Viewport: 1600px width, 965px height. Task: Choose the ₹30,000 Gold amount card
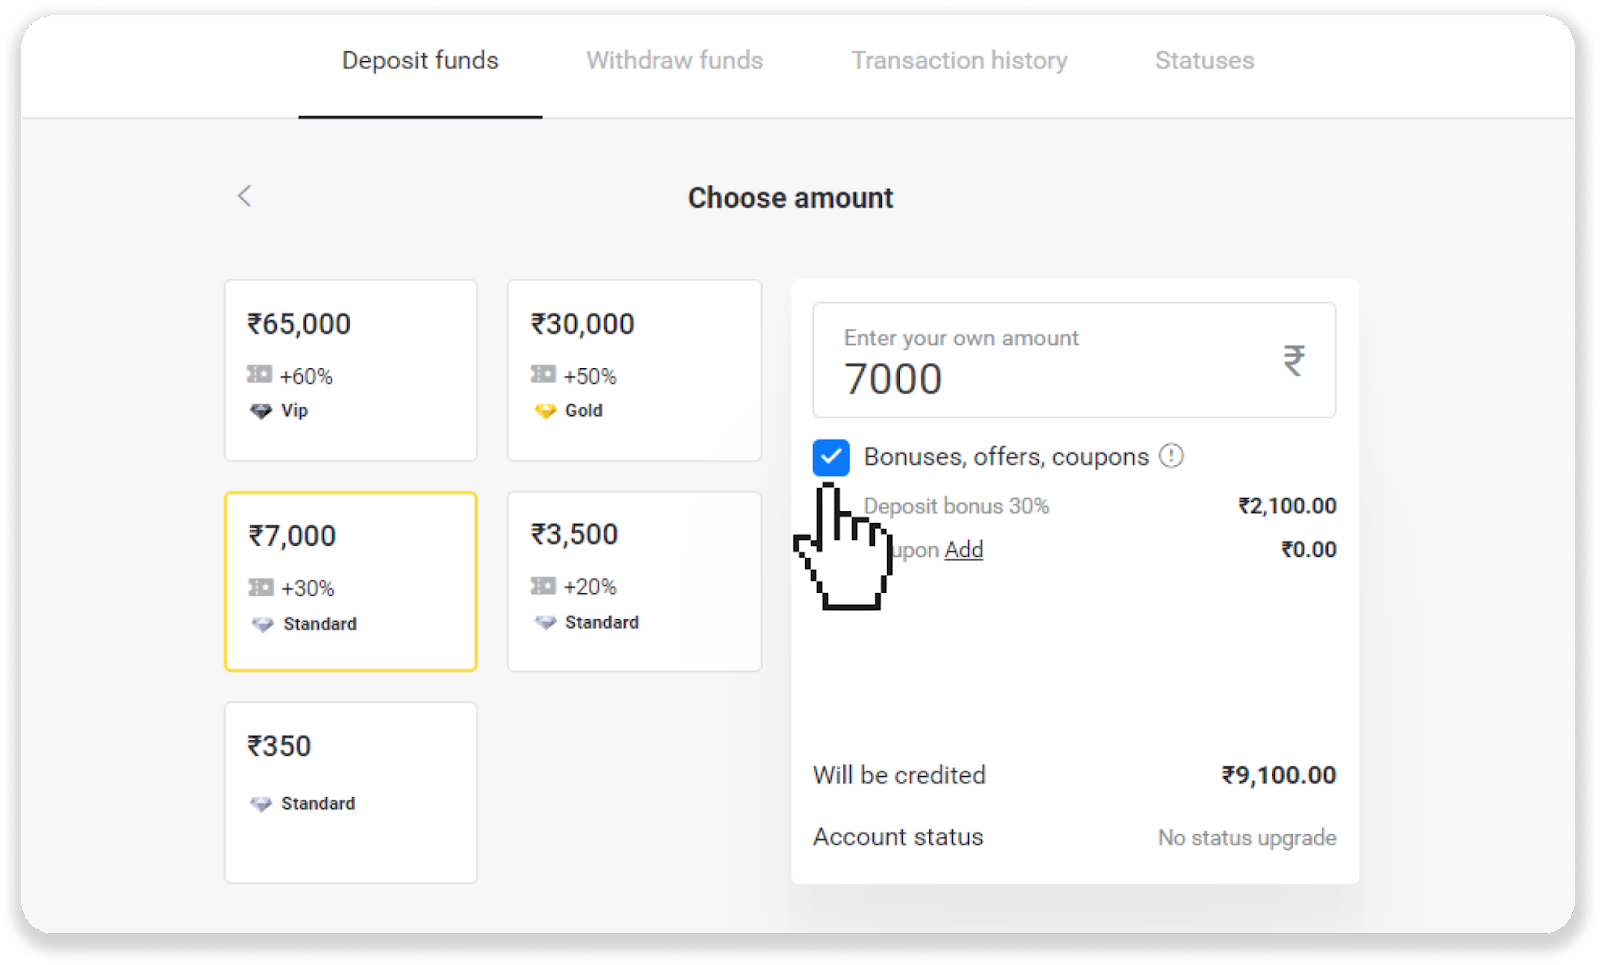634,370
